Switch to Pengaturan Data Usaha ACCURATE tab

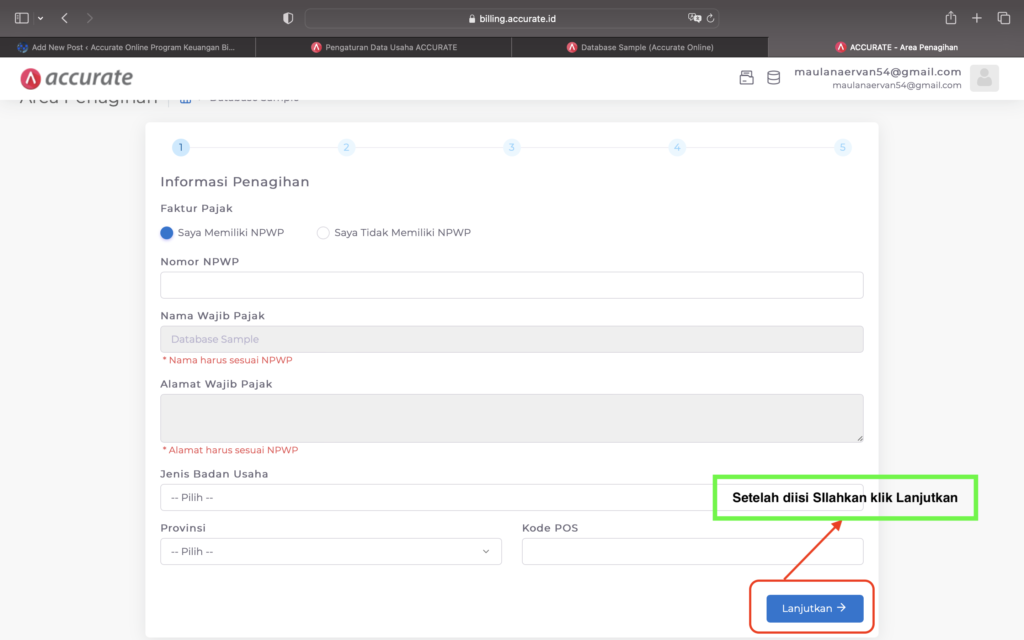click(x=384, y=47)
